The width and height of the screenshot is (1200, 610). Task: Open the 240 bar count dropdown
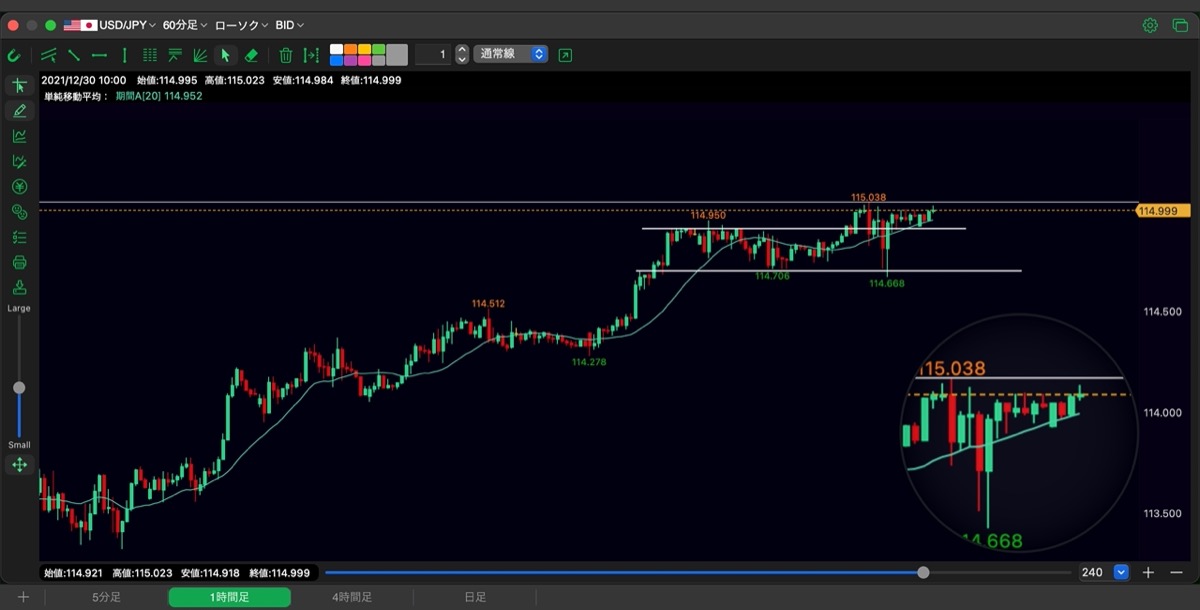(x=1121, y=572)
